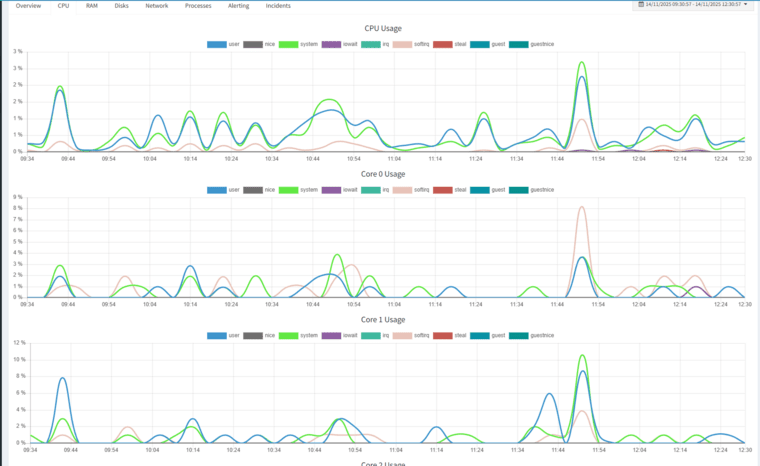The width and height of the screenshot is (760, 466).
Task: Toggle softirq series in CPU Usage legend
Action: tap(411, 44)
